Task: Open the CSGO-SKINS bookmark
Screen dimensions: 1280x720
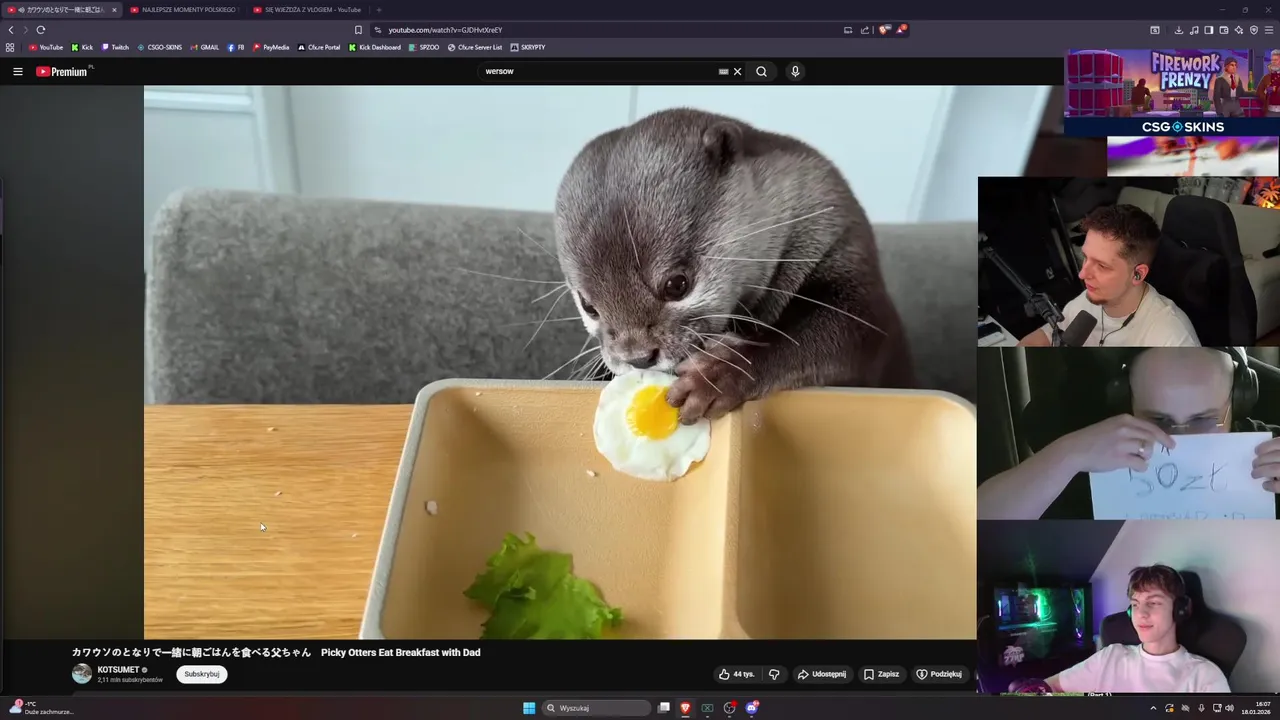Action: (x=160, y=47)
